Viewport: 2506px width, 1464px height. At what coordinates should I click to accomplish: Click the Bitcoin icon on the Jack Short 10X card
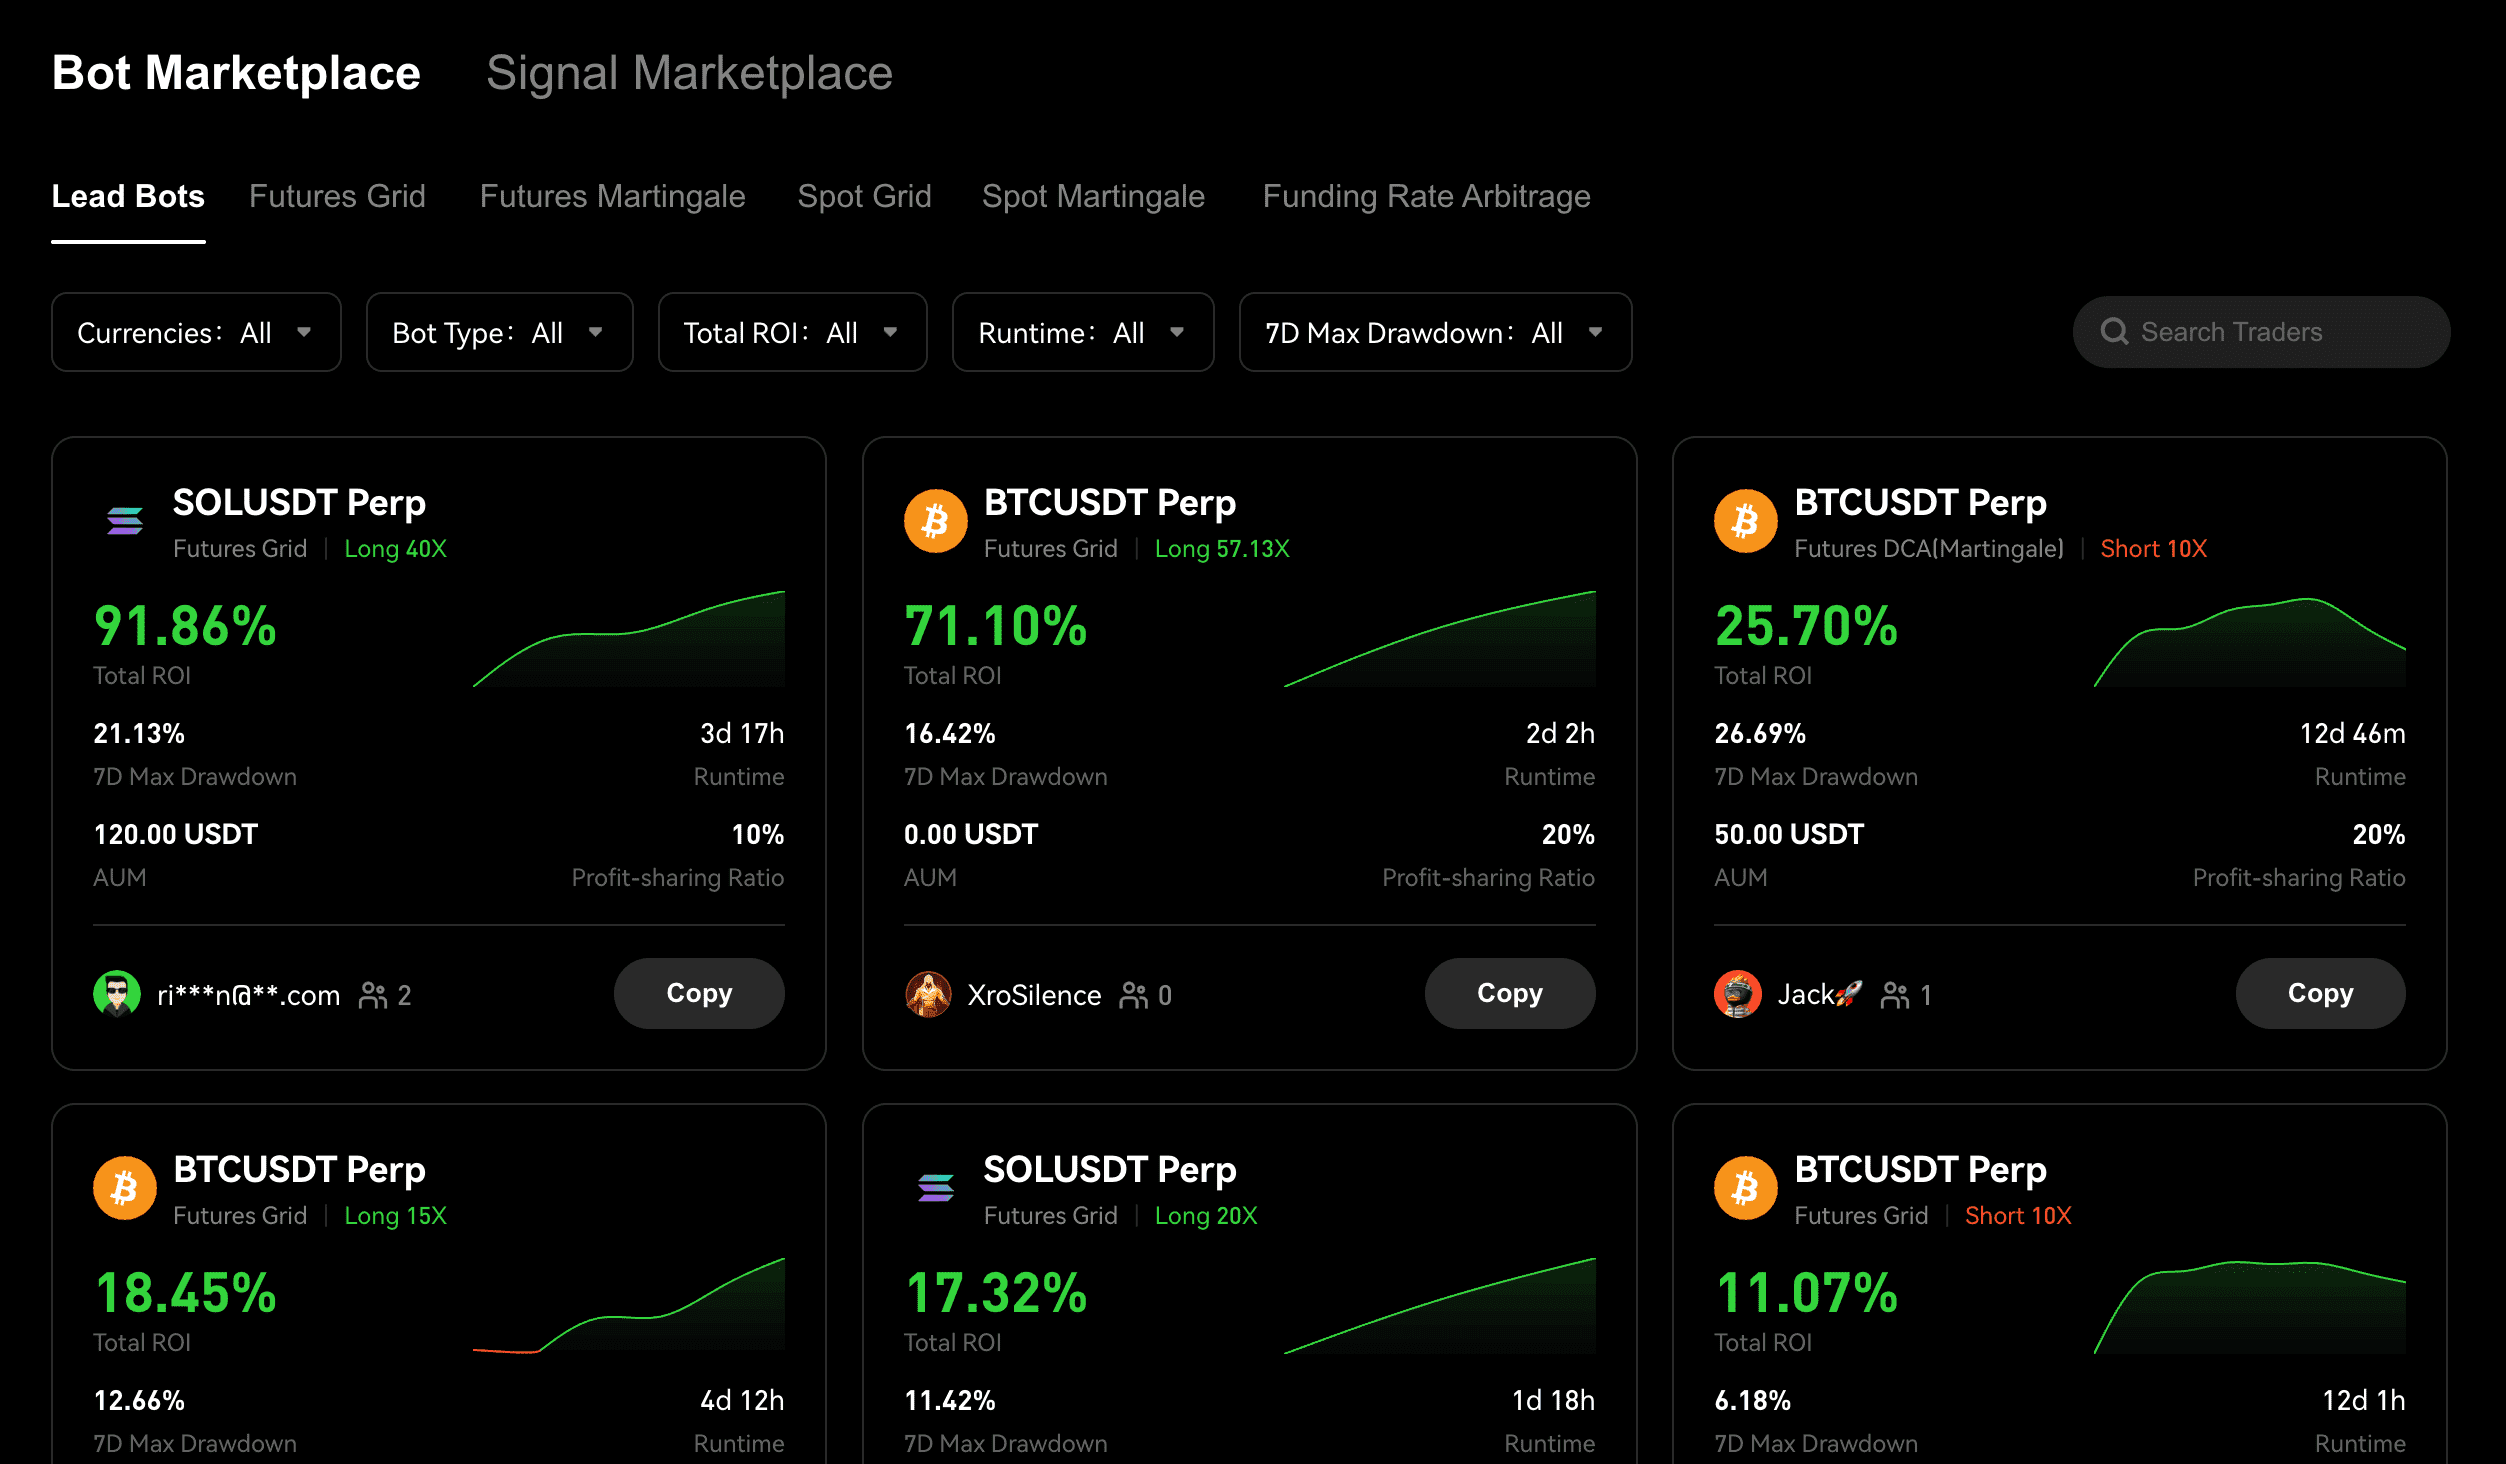[1745, 521]
